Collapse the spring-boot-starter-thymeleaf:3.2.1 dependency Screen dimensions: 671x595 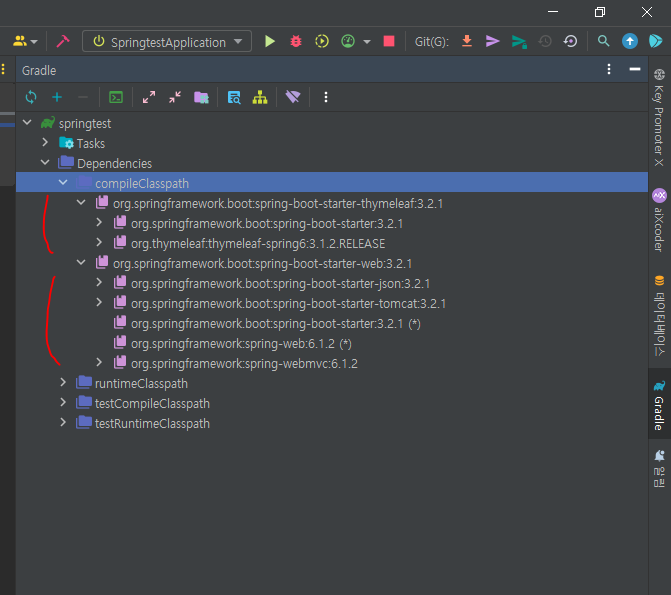coord(81,202)
